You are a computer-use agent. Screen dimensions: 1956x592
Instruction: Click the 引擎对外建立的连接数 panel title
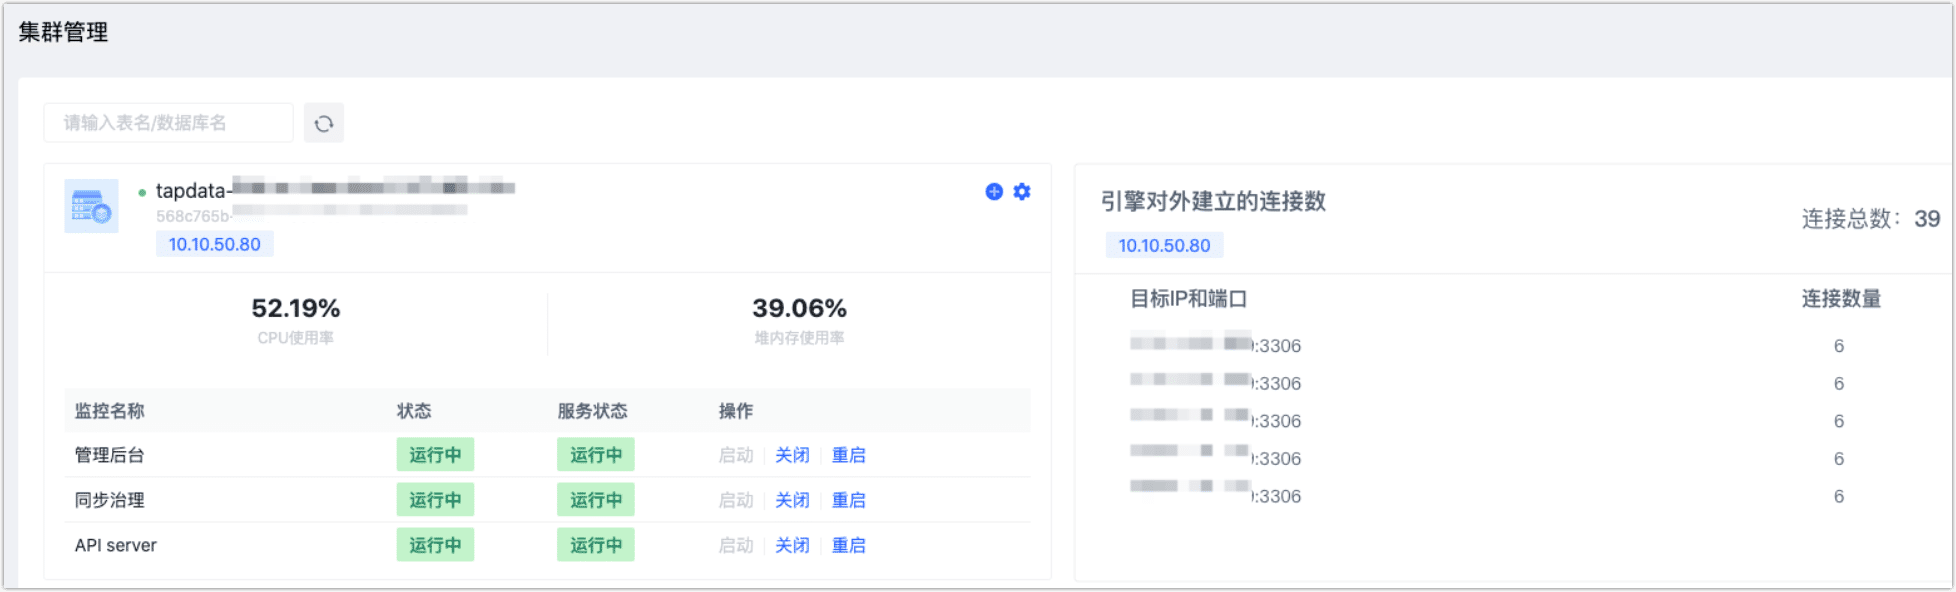coord(1214,201)
